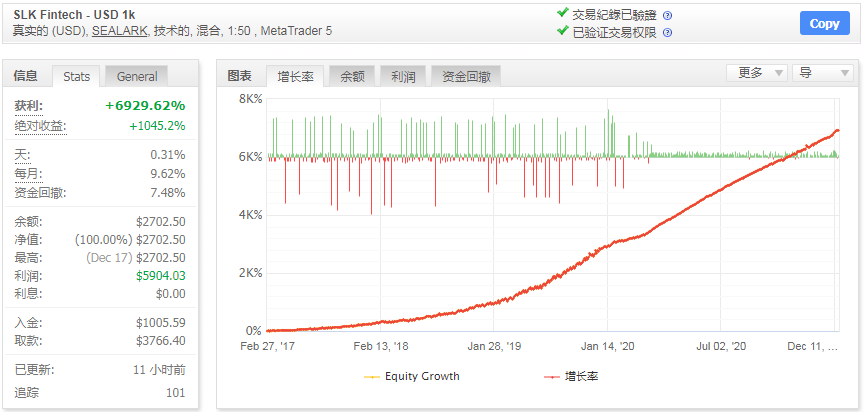
Task: Select the 增长率 chart tab
Action: click(x=295, y=77)
